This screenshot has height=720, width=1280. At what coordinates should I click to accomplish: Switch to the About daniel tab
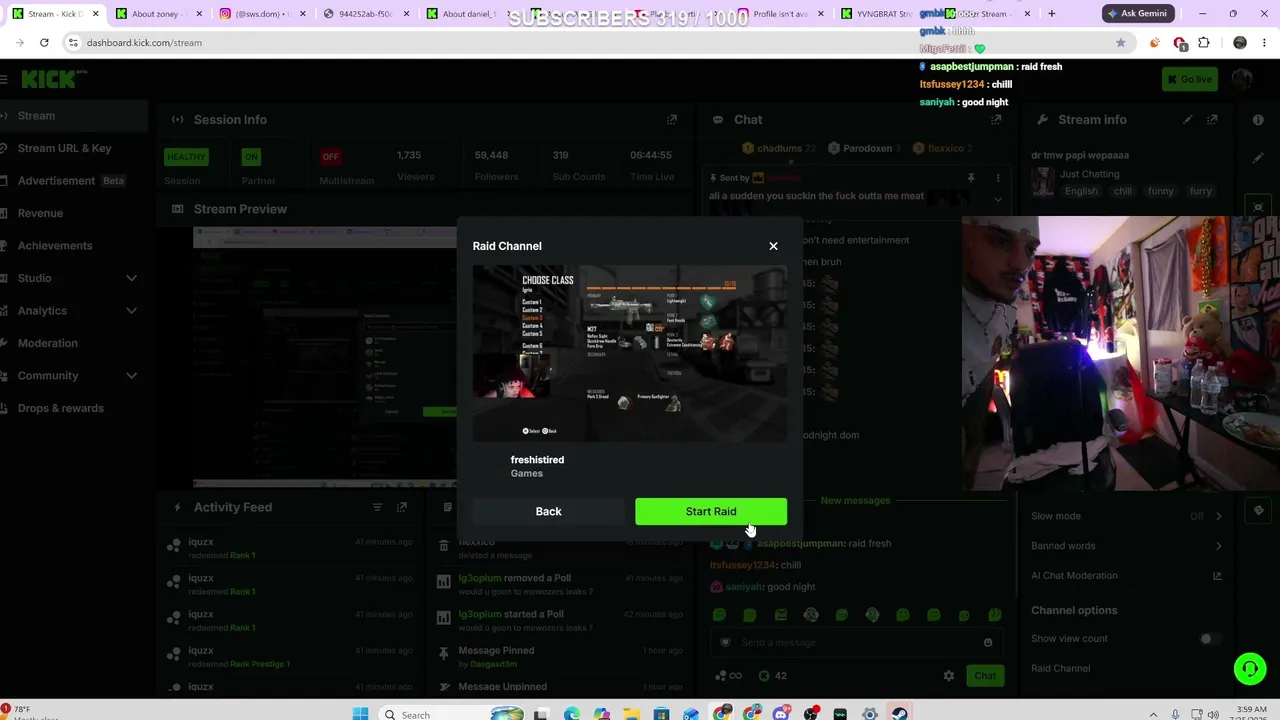coord(470,14)
